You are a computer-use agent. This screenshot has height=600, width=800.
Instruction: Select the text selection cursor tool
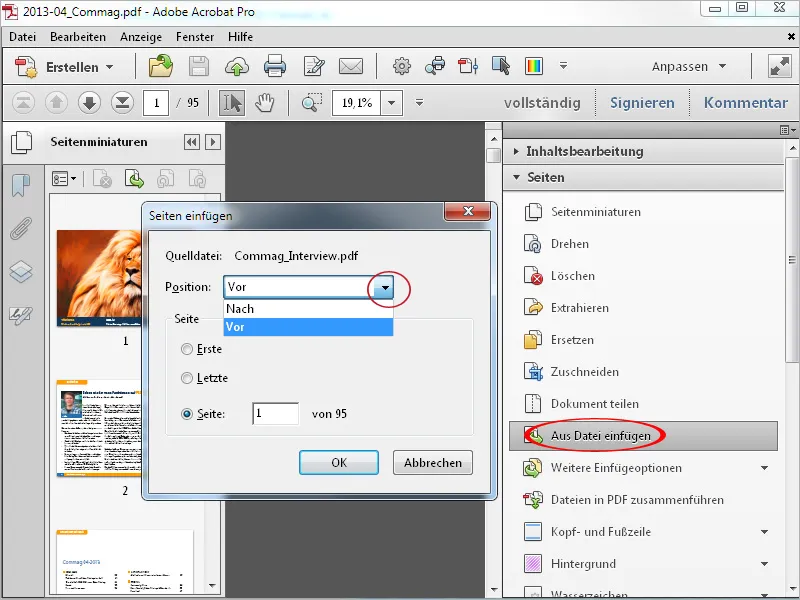coord(232,103)
